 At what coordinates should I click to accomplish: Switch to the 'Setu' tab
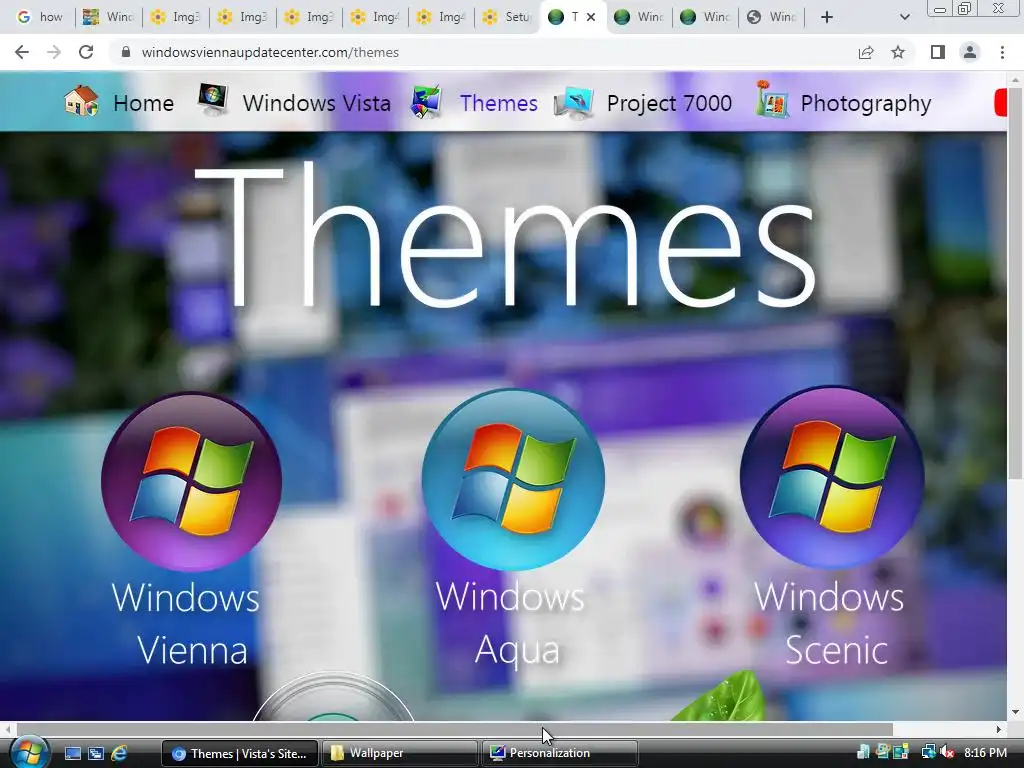507,17
